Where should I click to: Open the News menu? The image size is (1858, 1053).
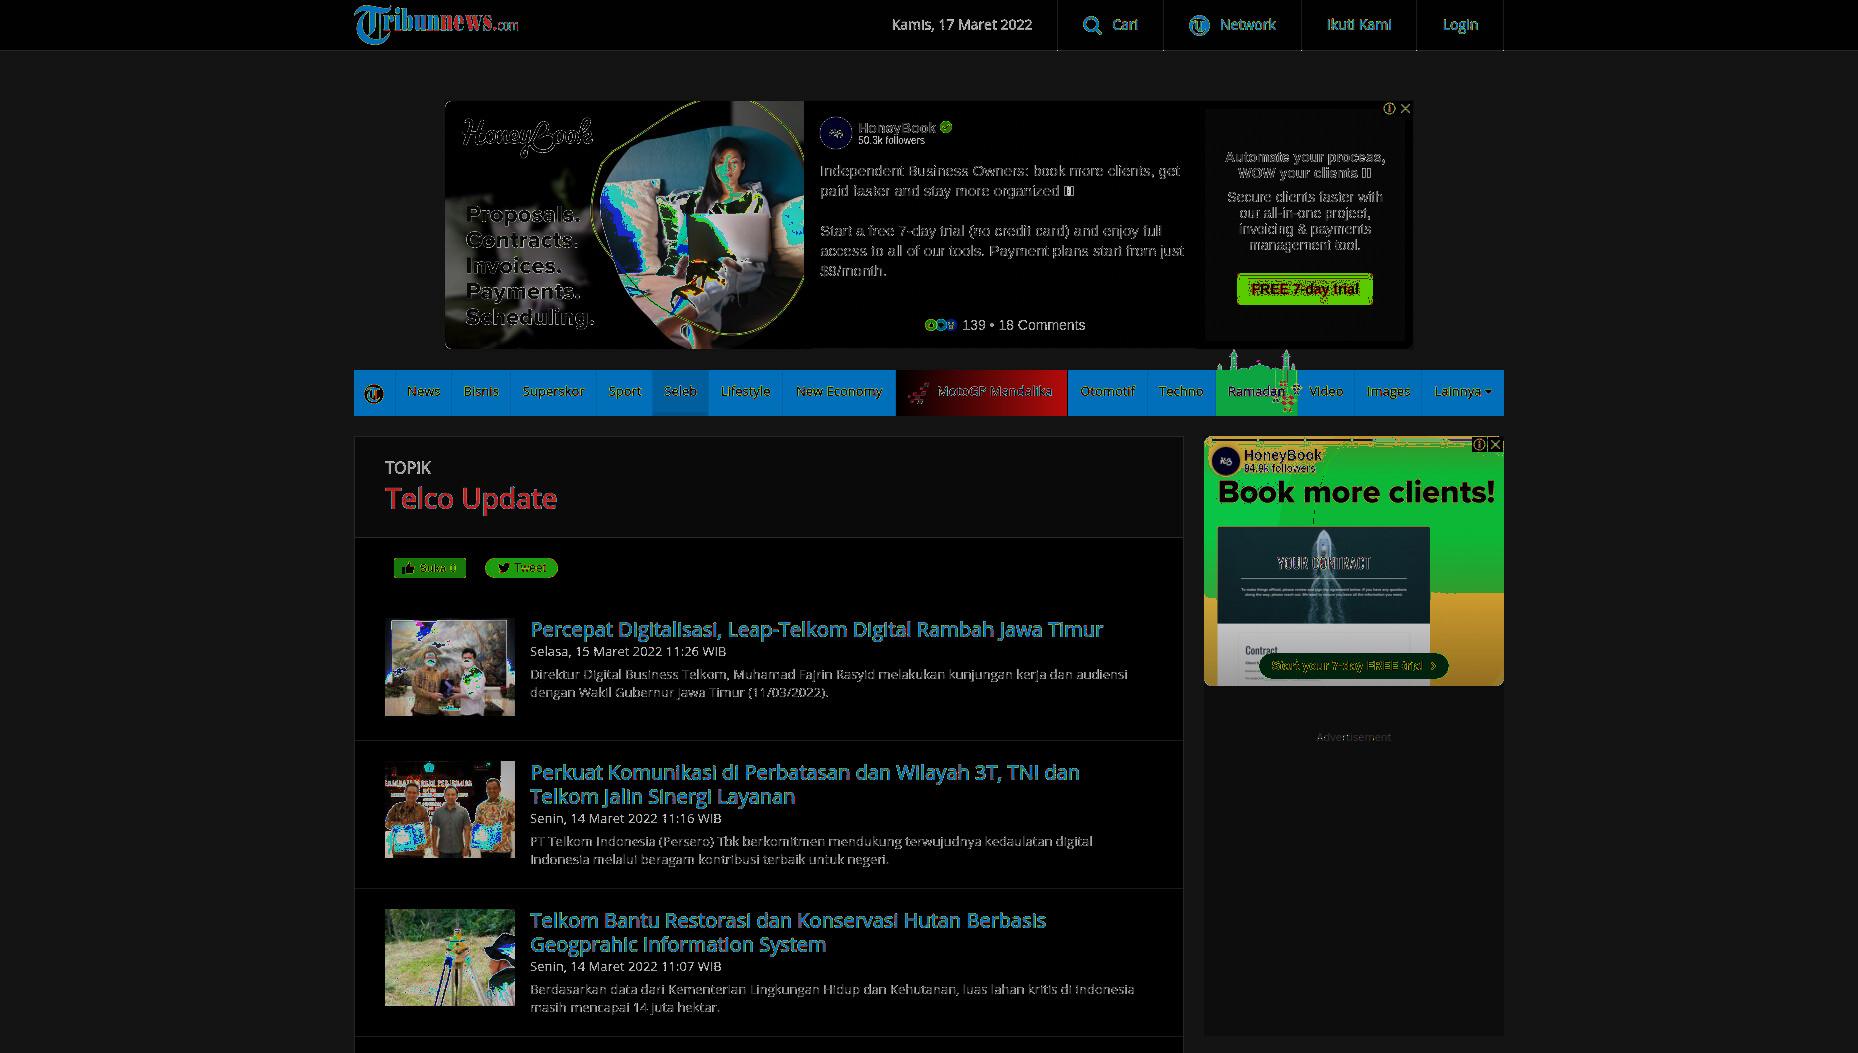coord(423,391)
